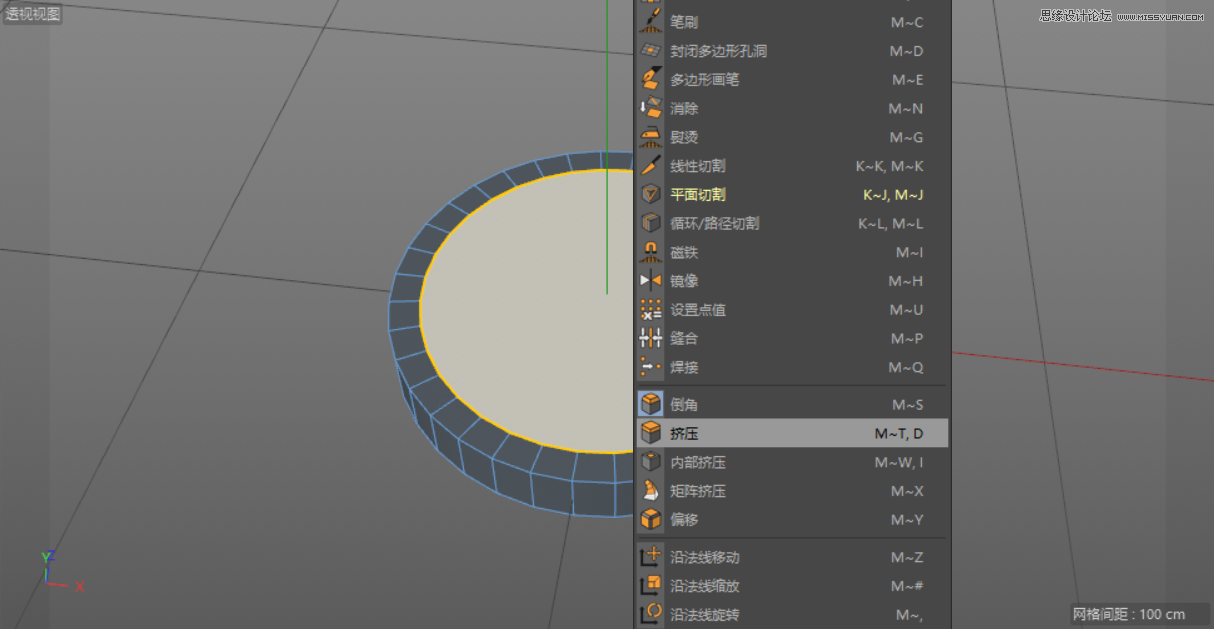
Task: Click the 矩阵挤压 Matrix Extrude icon
Action: (651, 491)
